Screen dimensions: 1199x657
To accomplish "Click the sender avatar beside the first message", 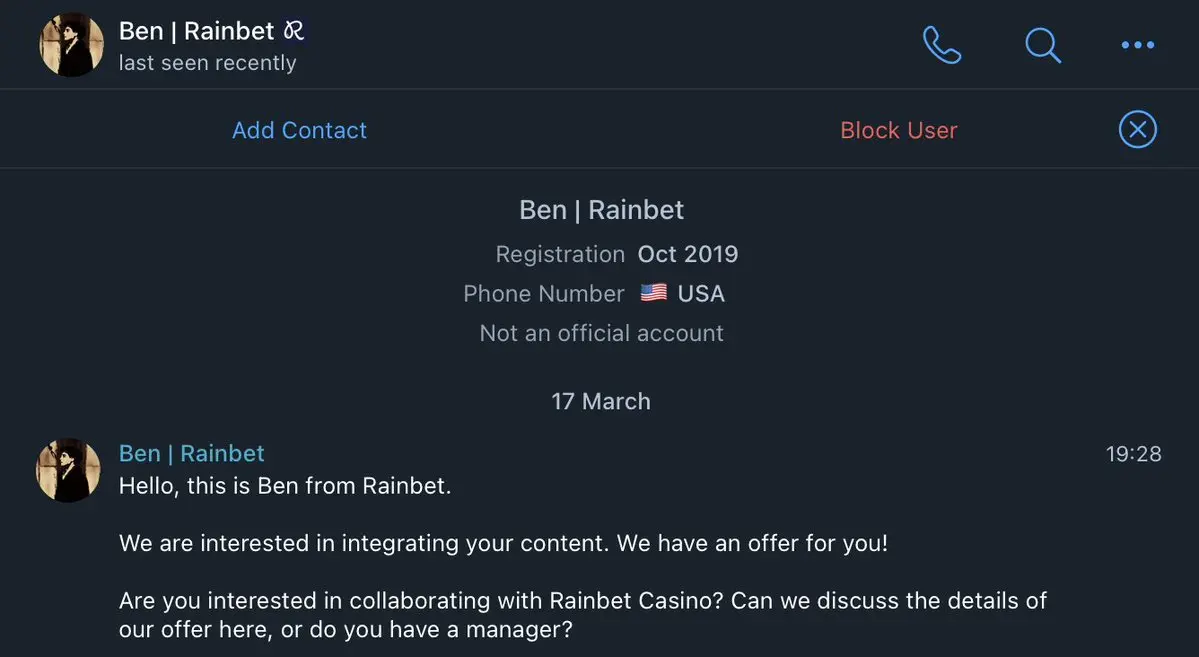I will [68, 470].
